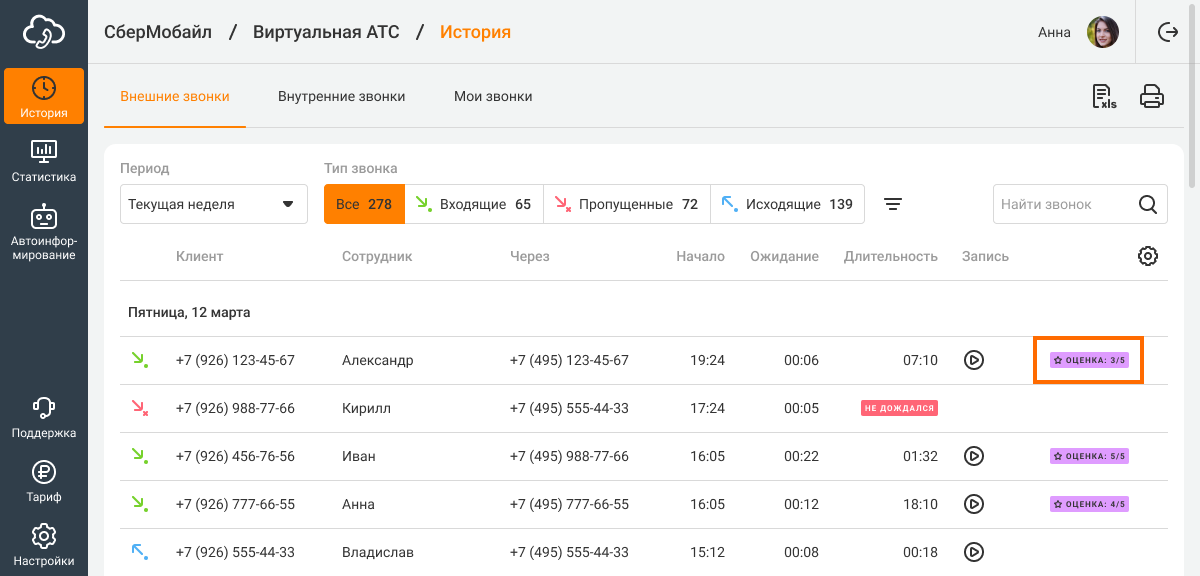
Task: Open the Тариф ruble icon
Action: (x=43, y=481)
